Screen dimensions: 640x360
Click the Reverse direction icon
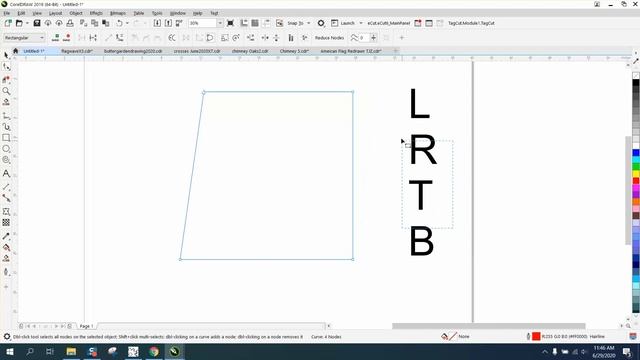point(172,38)
